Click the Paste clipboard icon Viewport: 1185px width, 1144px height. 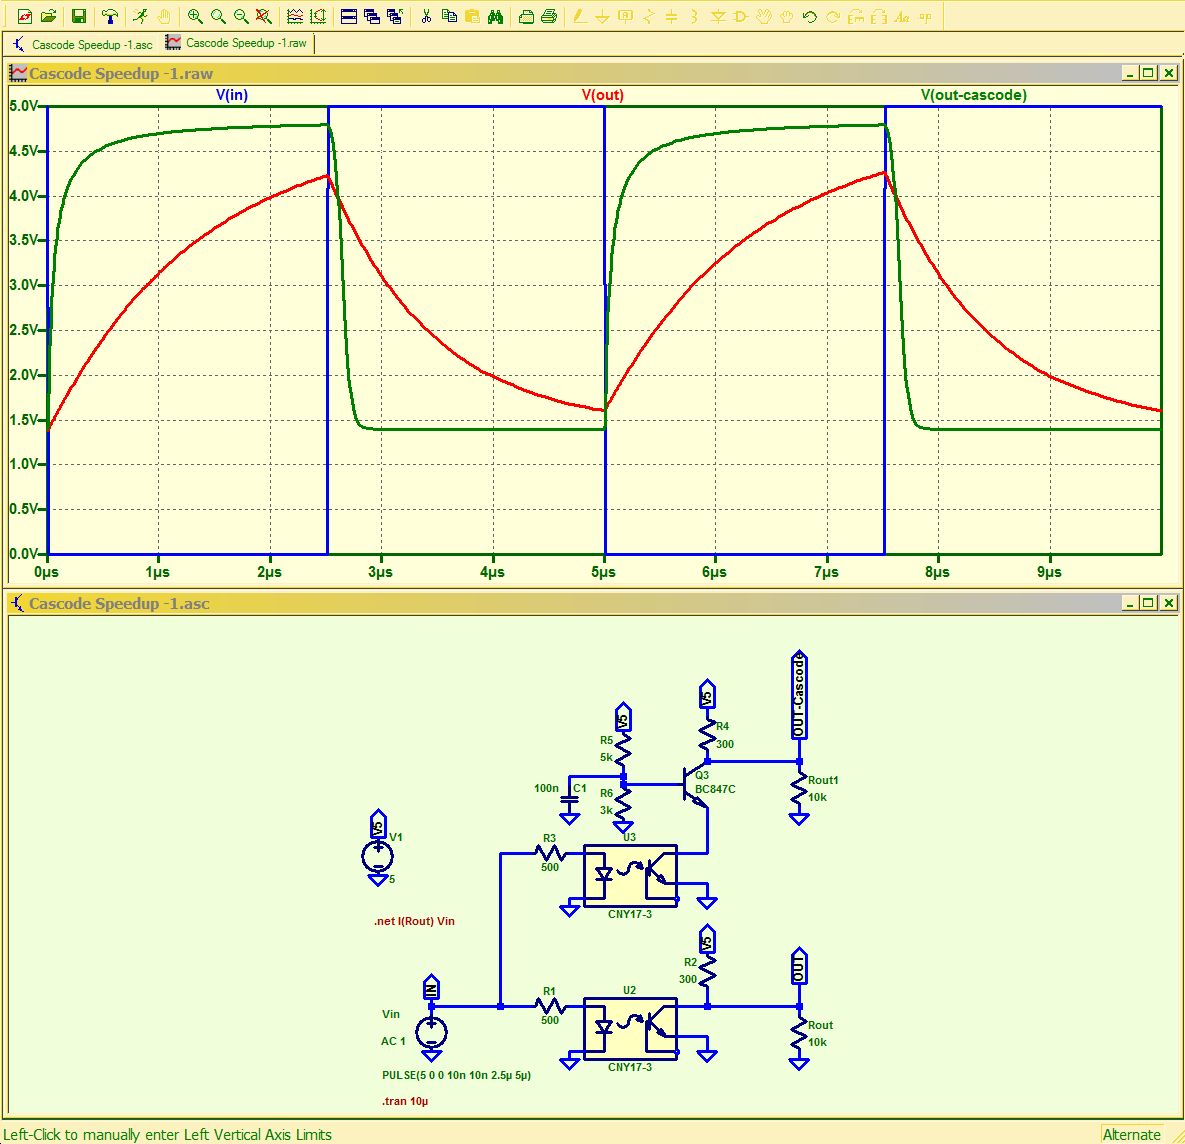[x=472, y=16]
